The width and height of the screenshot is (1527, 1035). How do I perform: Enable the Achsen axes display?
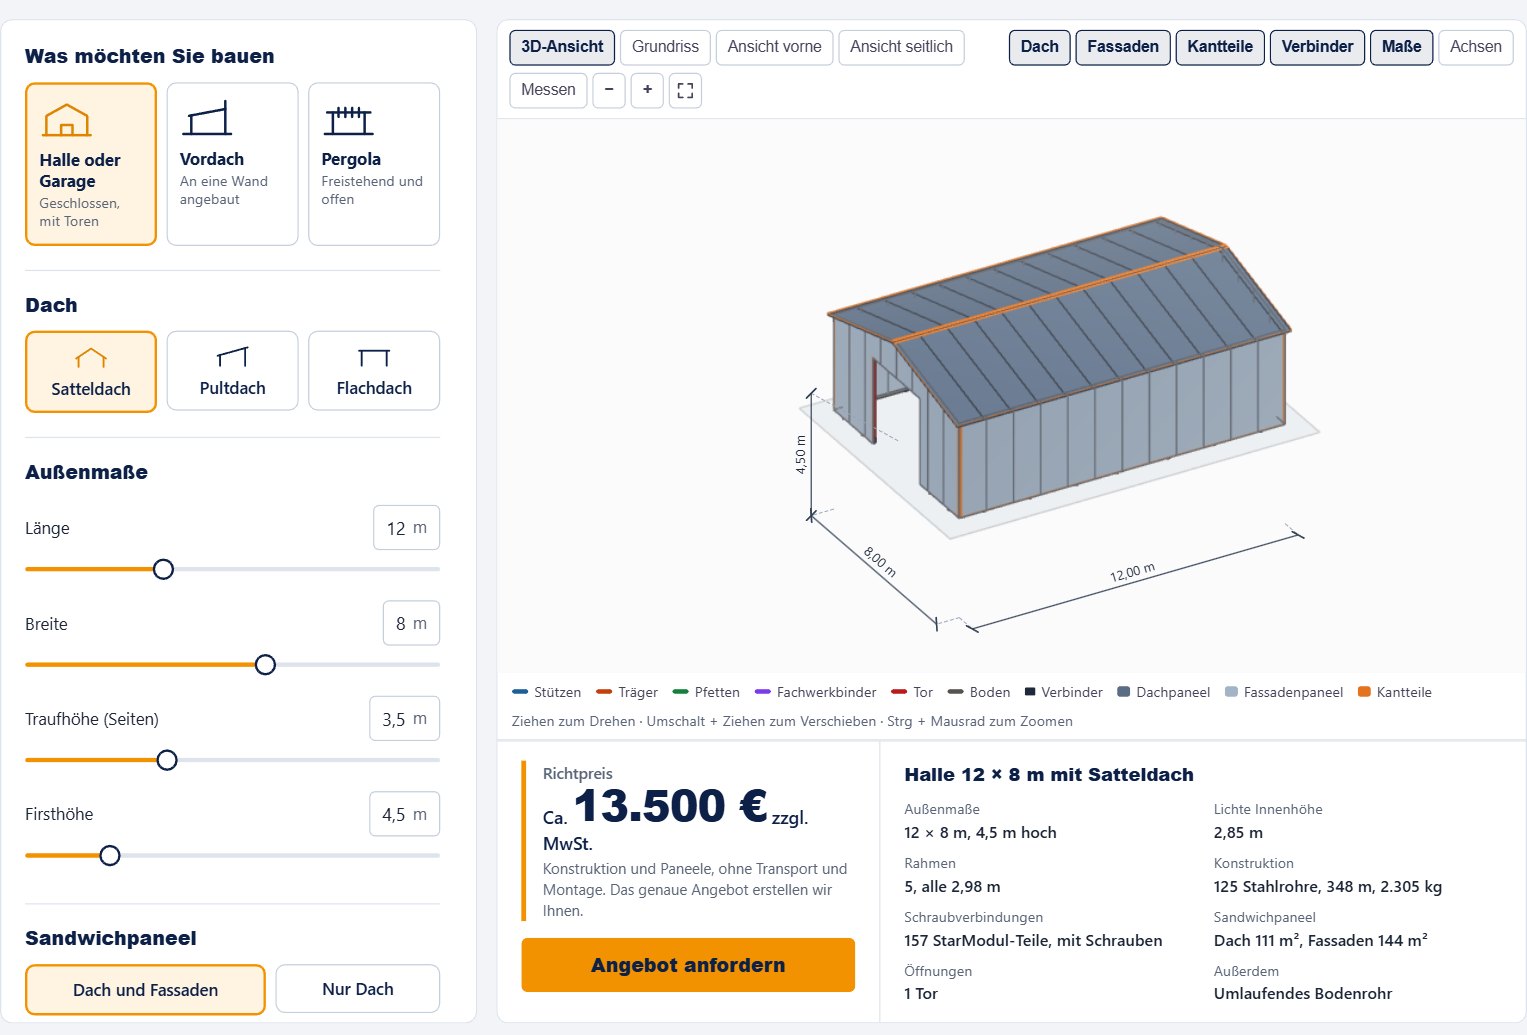tap(1476, 47)
